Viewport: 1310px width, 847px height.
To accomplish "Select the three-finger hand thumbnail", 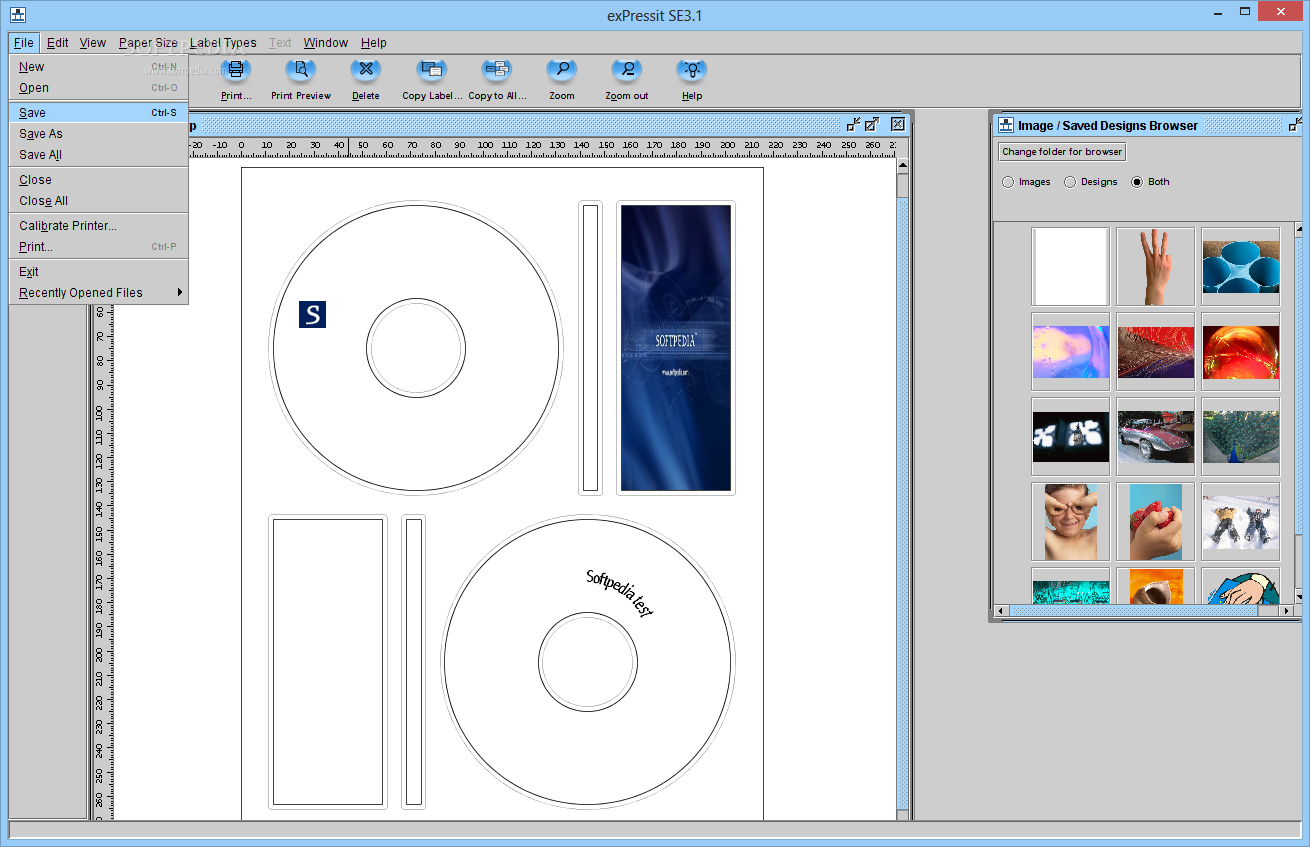I will (x=1155, y=266).
